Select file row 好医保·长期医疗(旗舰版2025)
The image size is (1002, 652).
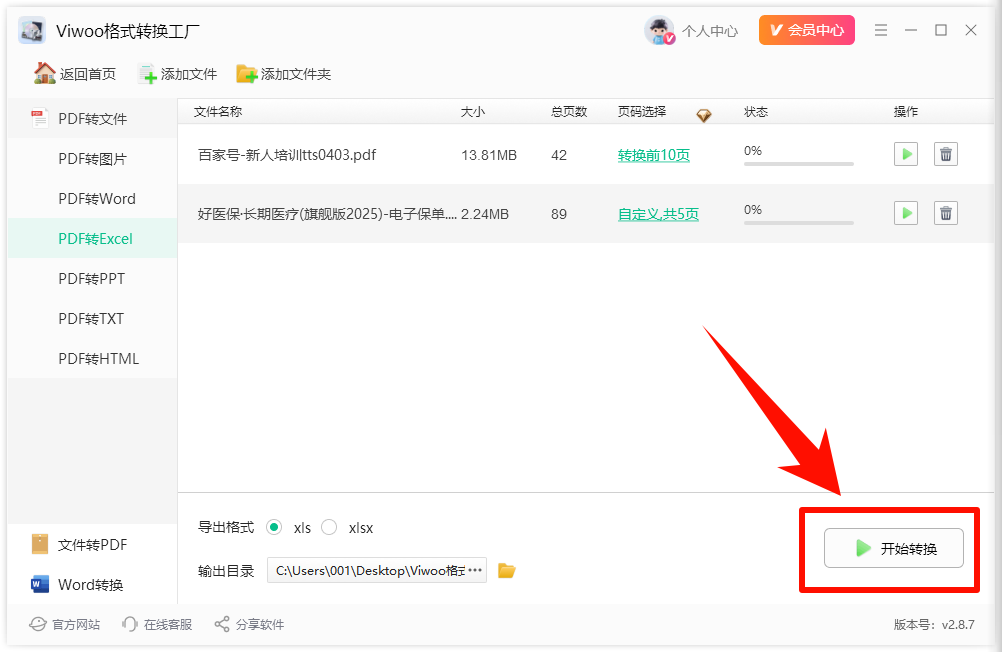pyautogui.click(x=585, y=213)
